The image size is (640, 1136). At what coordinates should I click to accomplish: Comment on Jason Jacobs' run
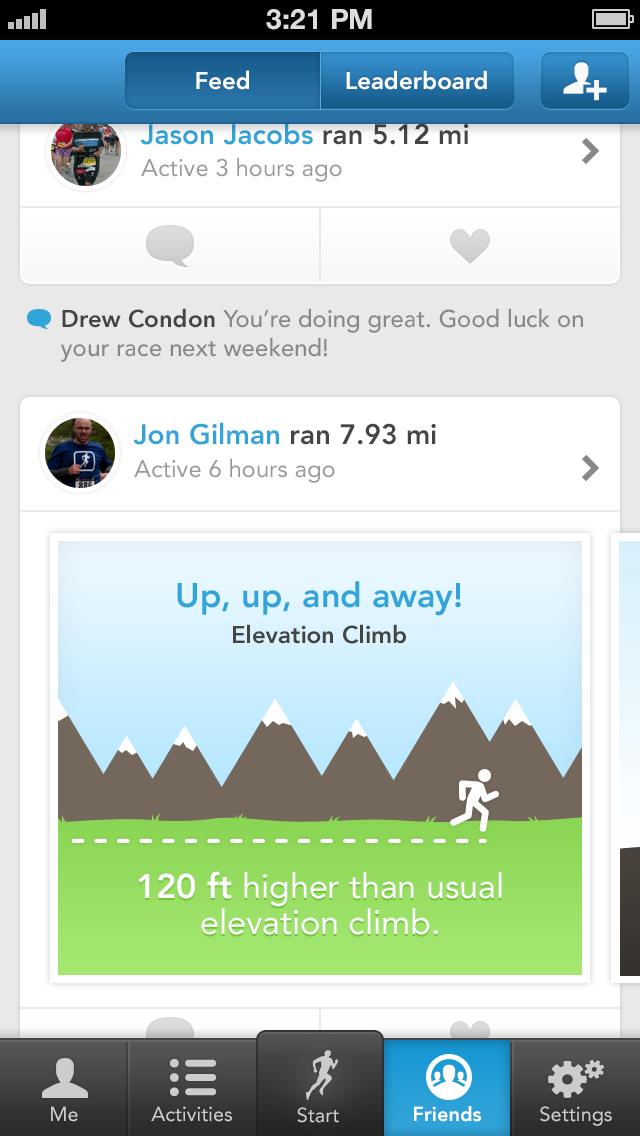tap(170, 245)
